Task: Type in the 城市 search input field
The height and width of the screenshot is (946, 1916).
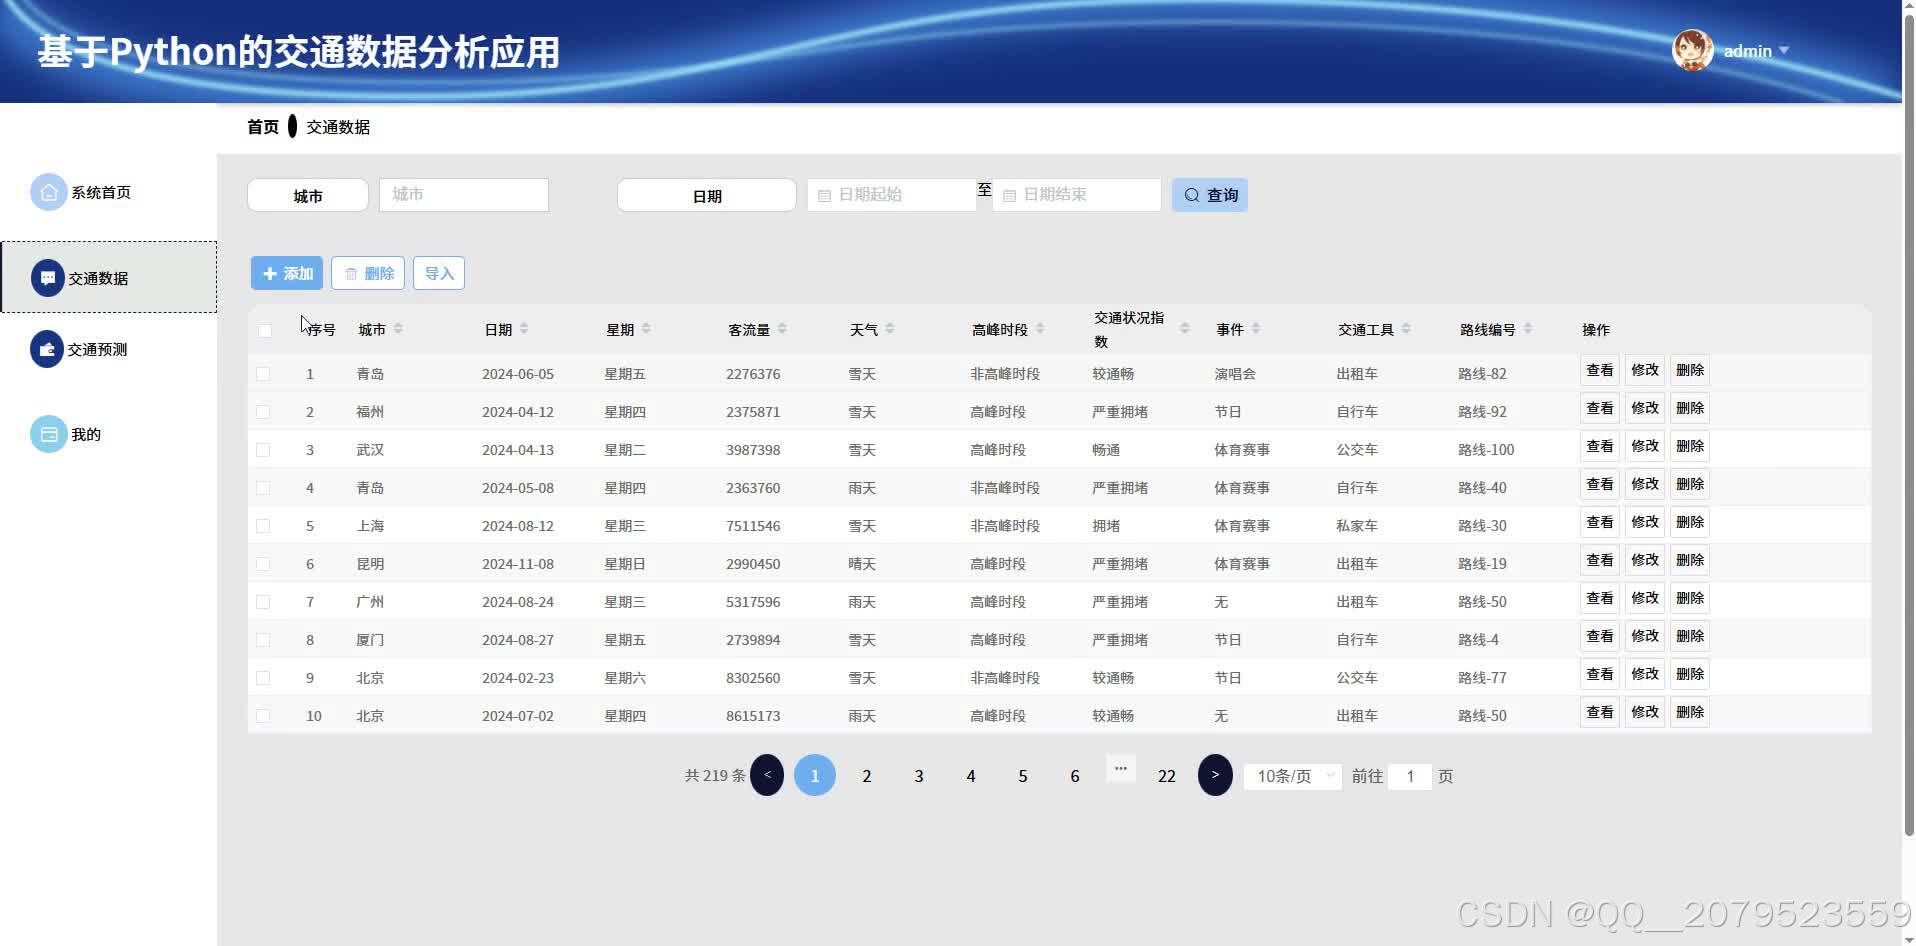Action: (x=463, y=195)
